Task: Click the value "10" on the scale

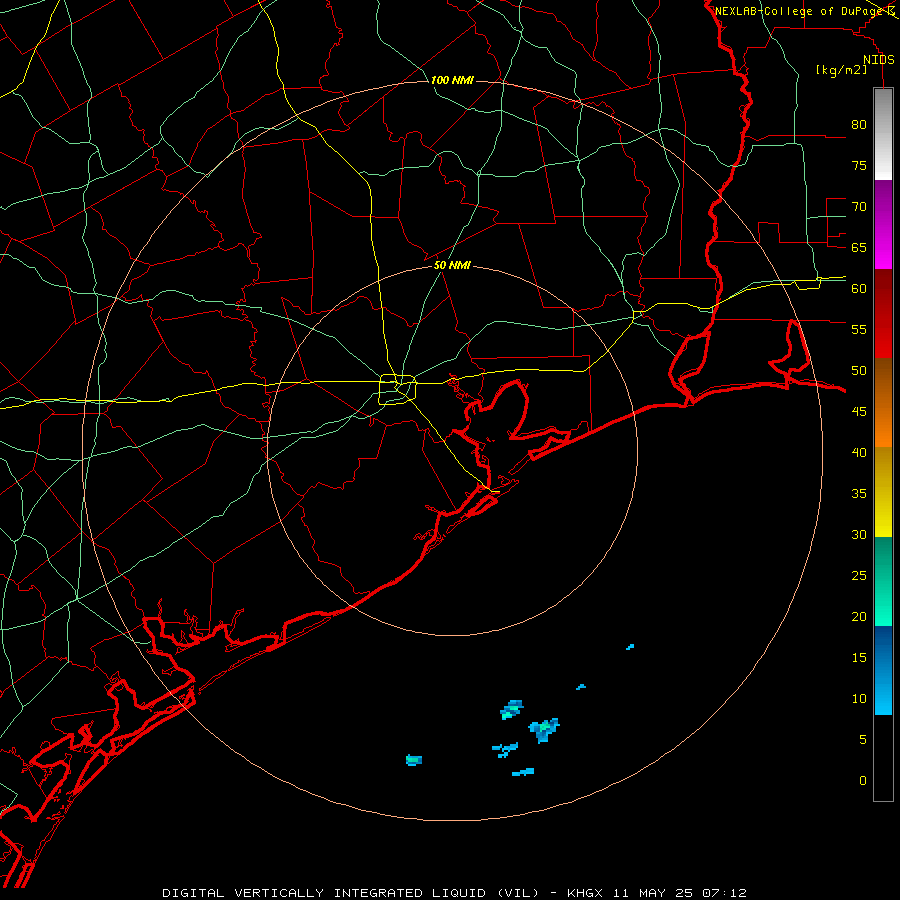Action: 859,699
